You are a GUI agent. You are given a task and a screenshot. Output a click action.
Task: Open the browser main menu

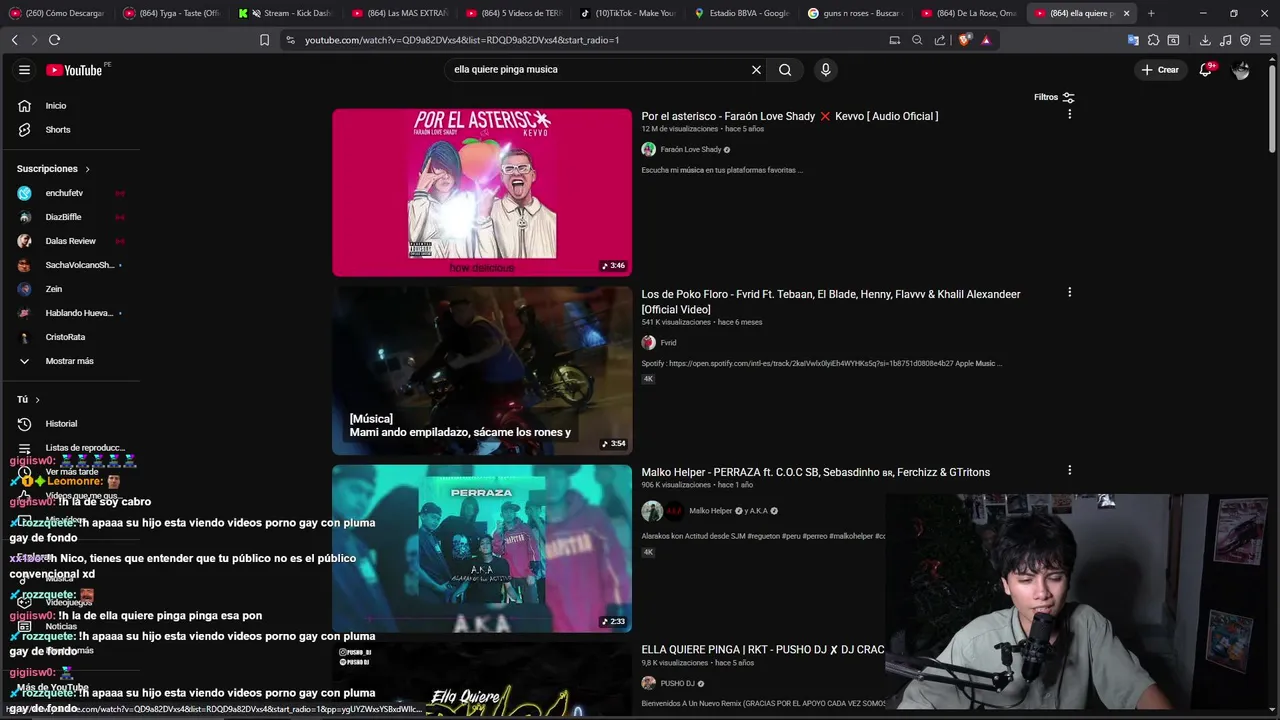point(1265,40)
